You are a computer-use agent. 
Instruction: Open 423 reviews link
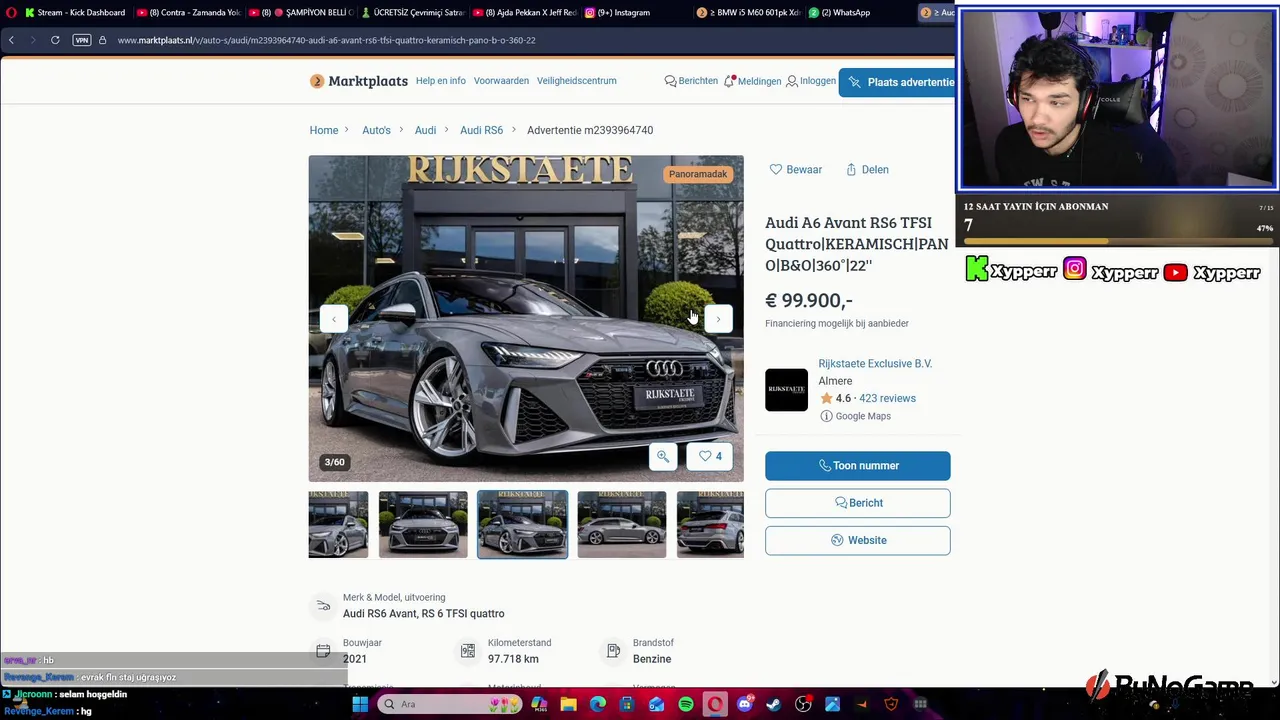pos(887,398)
